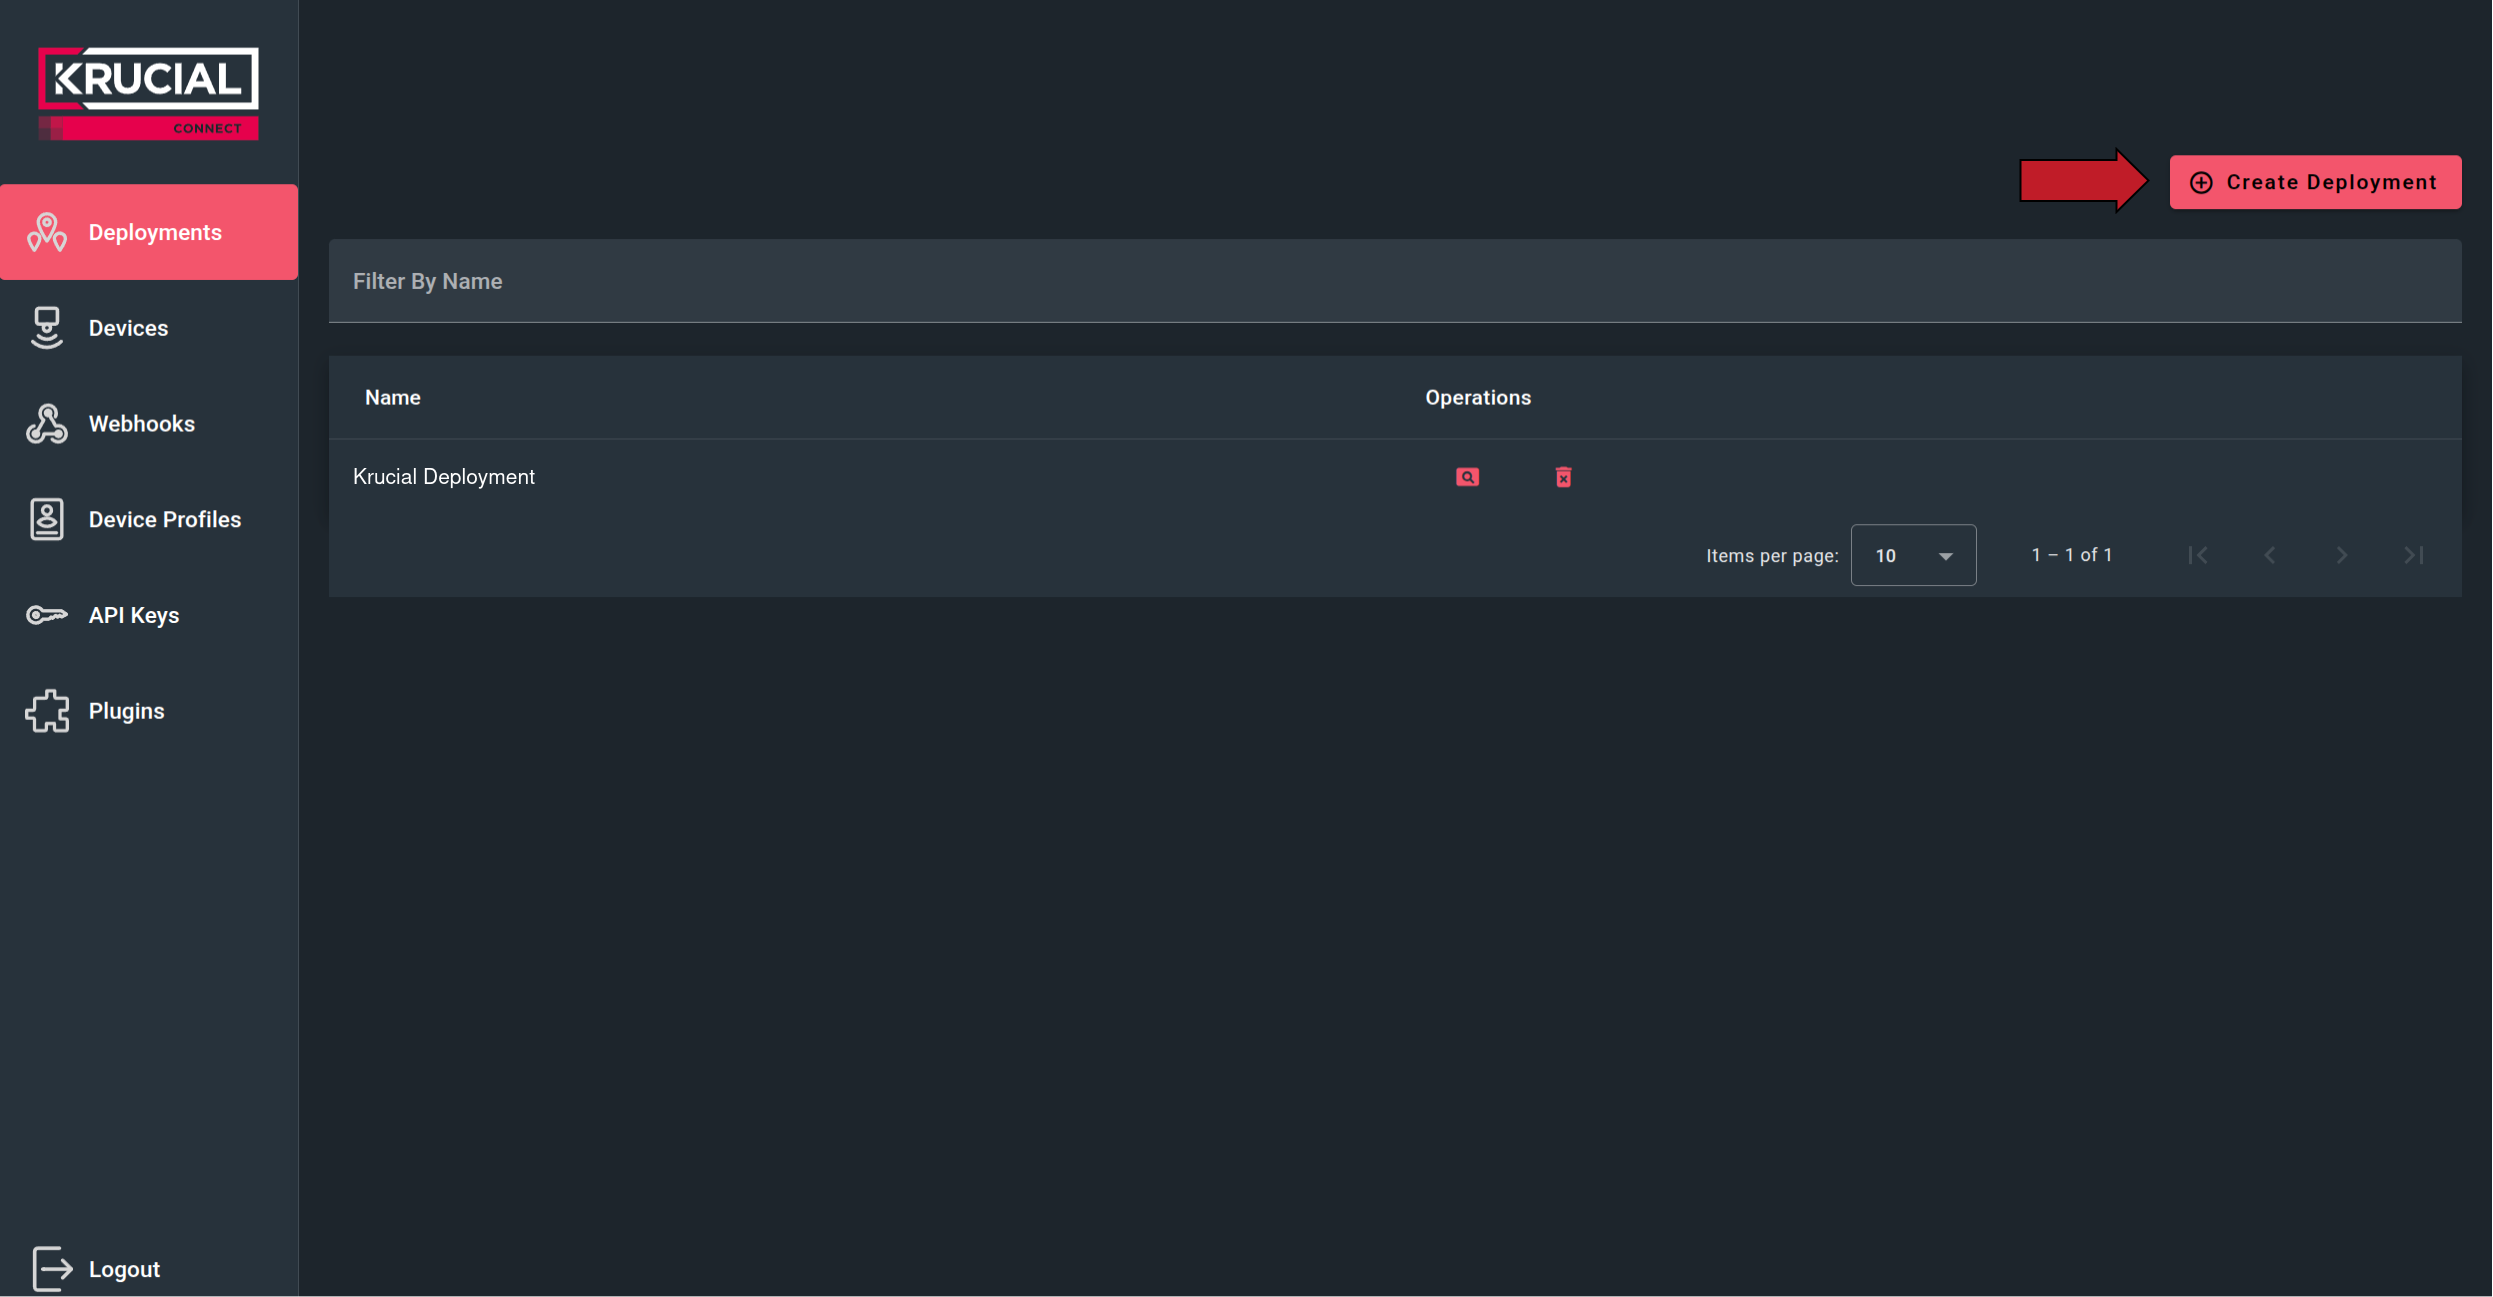Screen dimensions: 2493x1297
Task: Open Deployments via the map pin icon
Action: pyautogui.click(x=47, y=231)
